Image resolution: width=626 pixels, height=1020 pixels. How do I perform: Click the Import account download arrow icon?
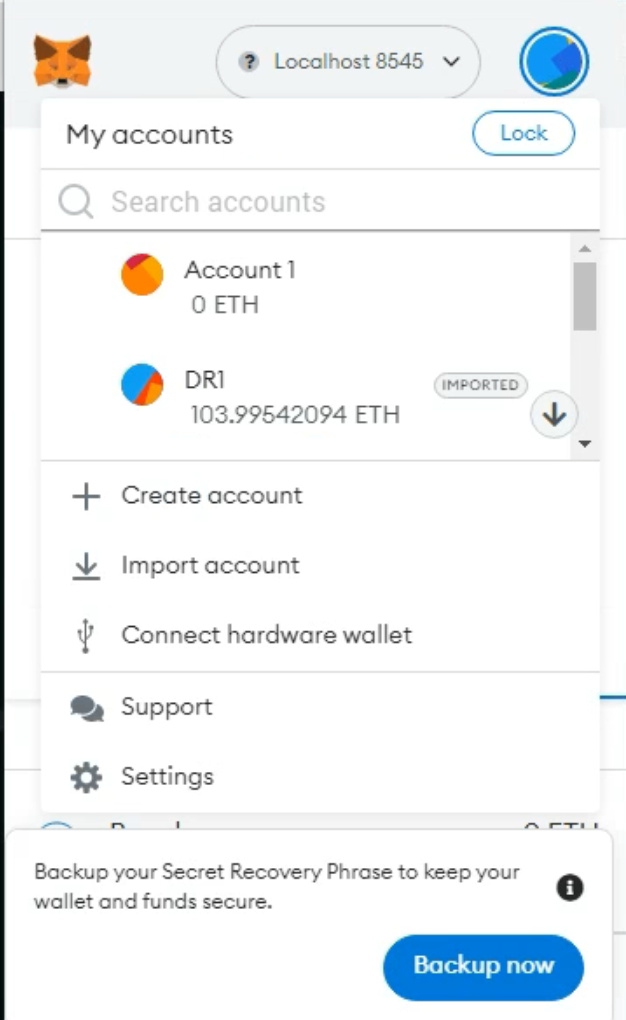click(x=87, y=565)
